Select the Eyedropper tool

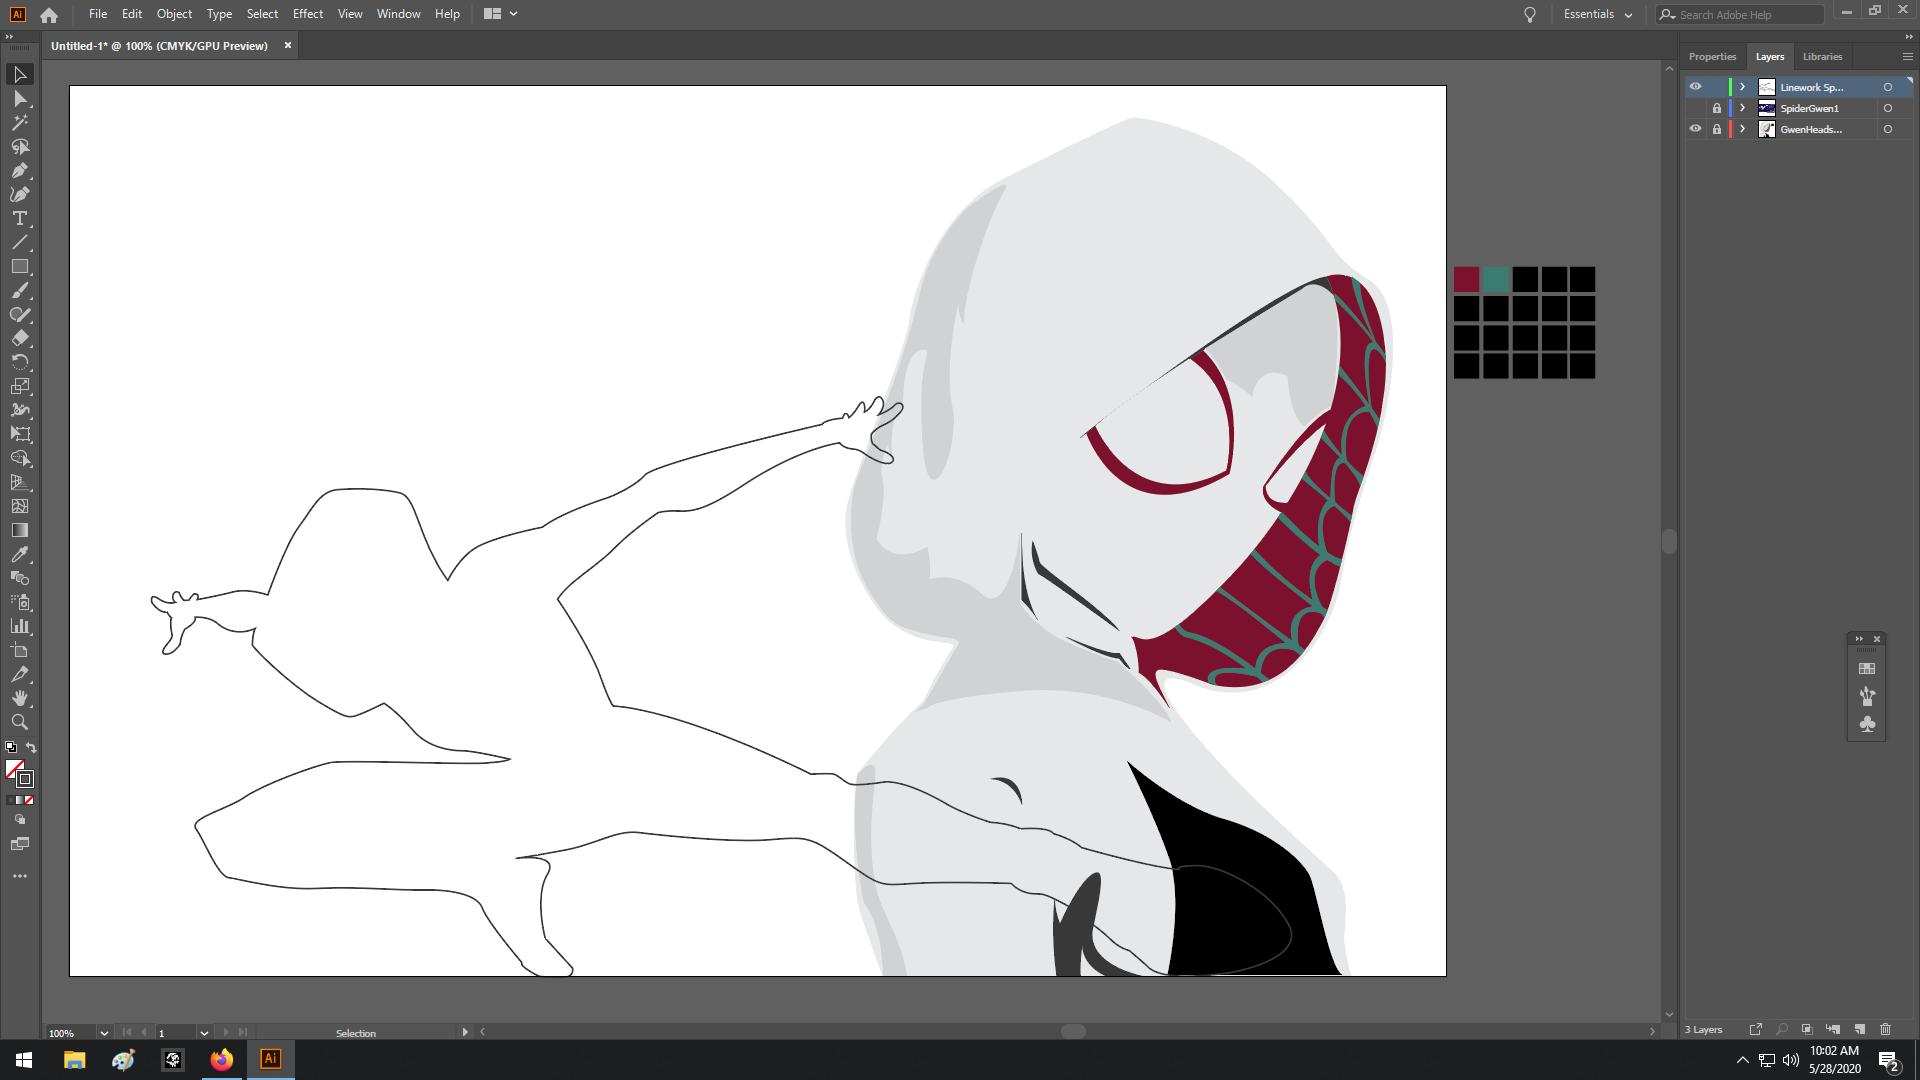pyautogui.click(x=20, y=555)
